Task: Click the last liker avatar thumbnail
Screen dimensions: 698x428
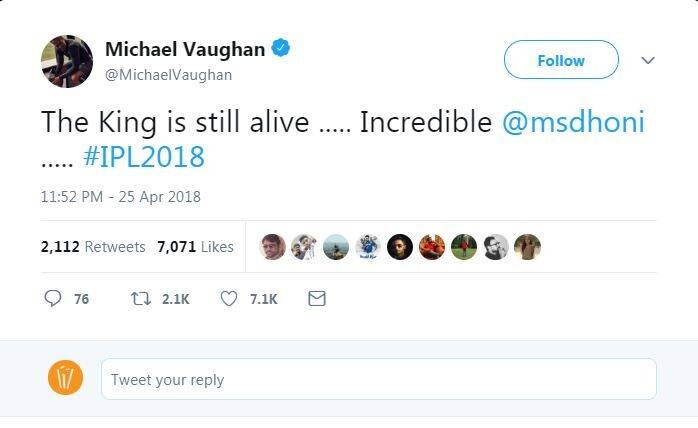Action: tap(527, 247)
